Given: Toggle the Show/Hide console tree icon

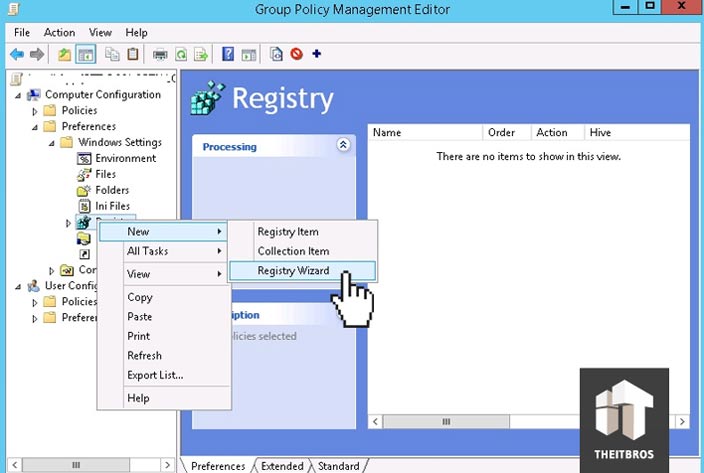Looking at the screenshot, I should tap(85, 55).
